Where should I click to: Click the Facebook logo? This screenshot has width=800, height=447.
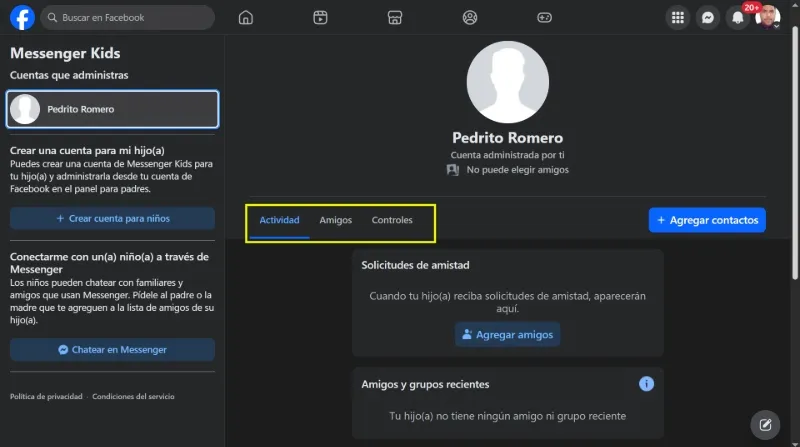click(x=22, y=17)
